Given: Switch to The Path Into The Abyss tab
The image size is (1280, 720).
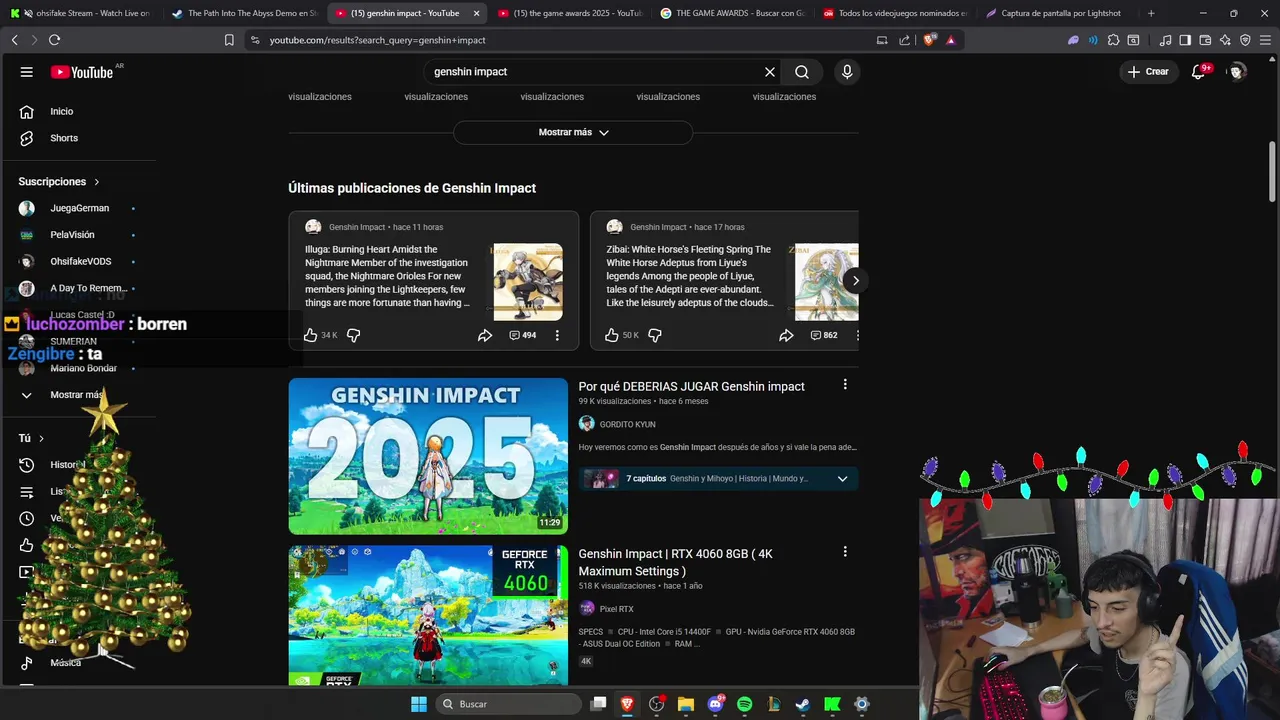Looking at the screenshot, I should tap(245, 13).
